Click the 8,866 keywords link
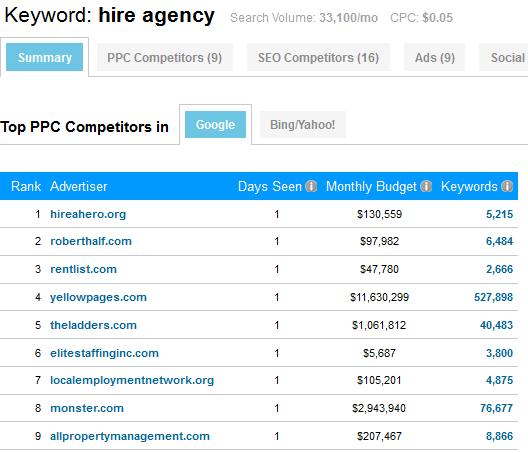 [499, 436]
